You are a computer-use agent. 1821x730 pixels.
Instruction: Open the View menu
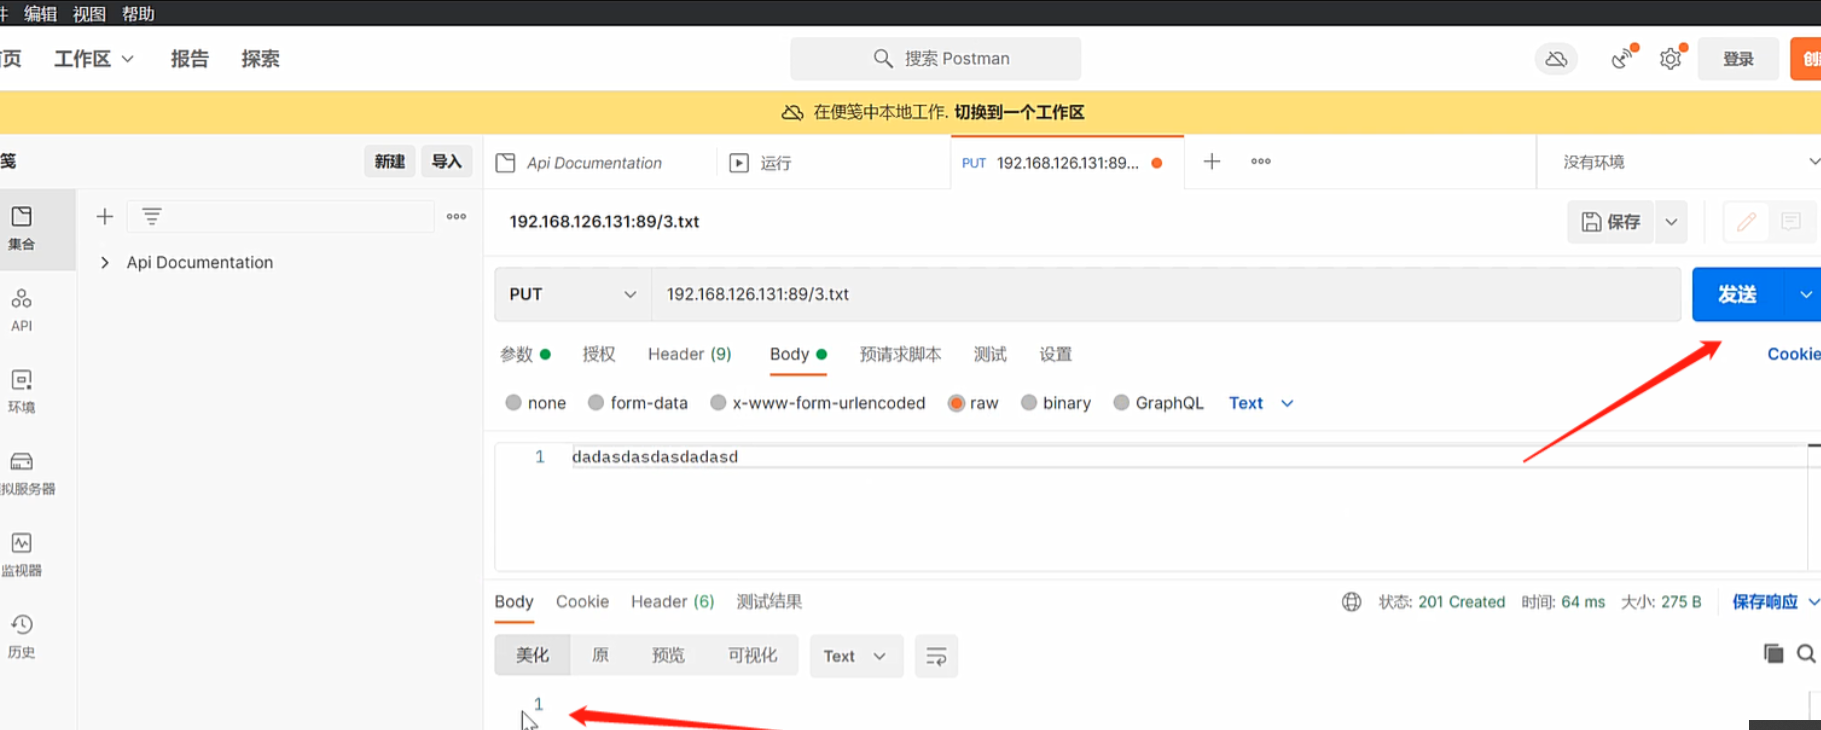coord(89,13)
